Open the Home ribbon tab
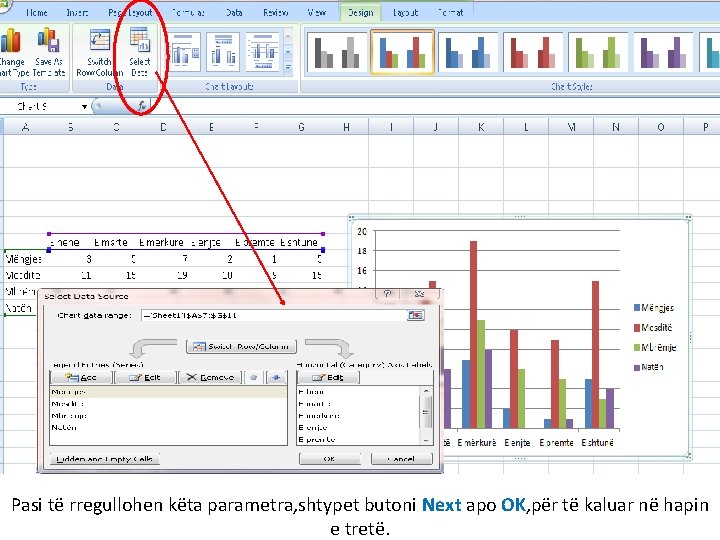720x540 pixels. [37, 12]
